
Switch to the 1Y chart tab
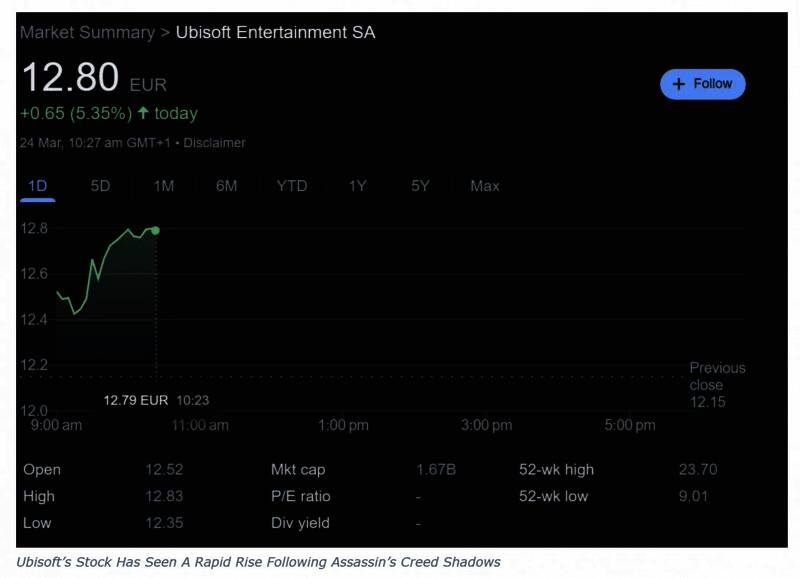[357, 186]
